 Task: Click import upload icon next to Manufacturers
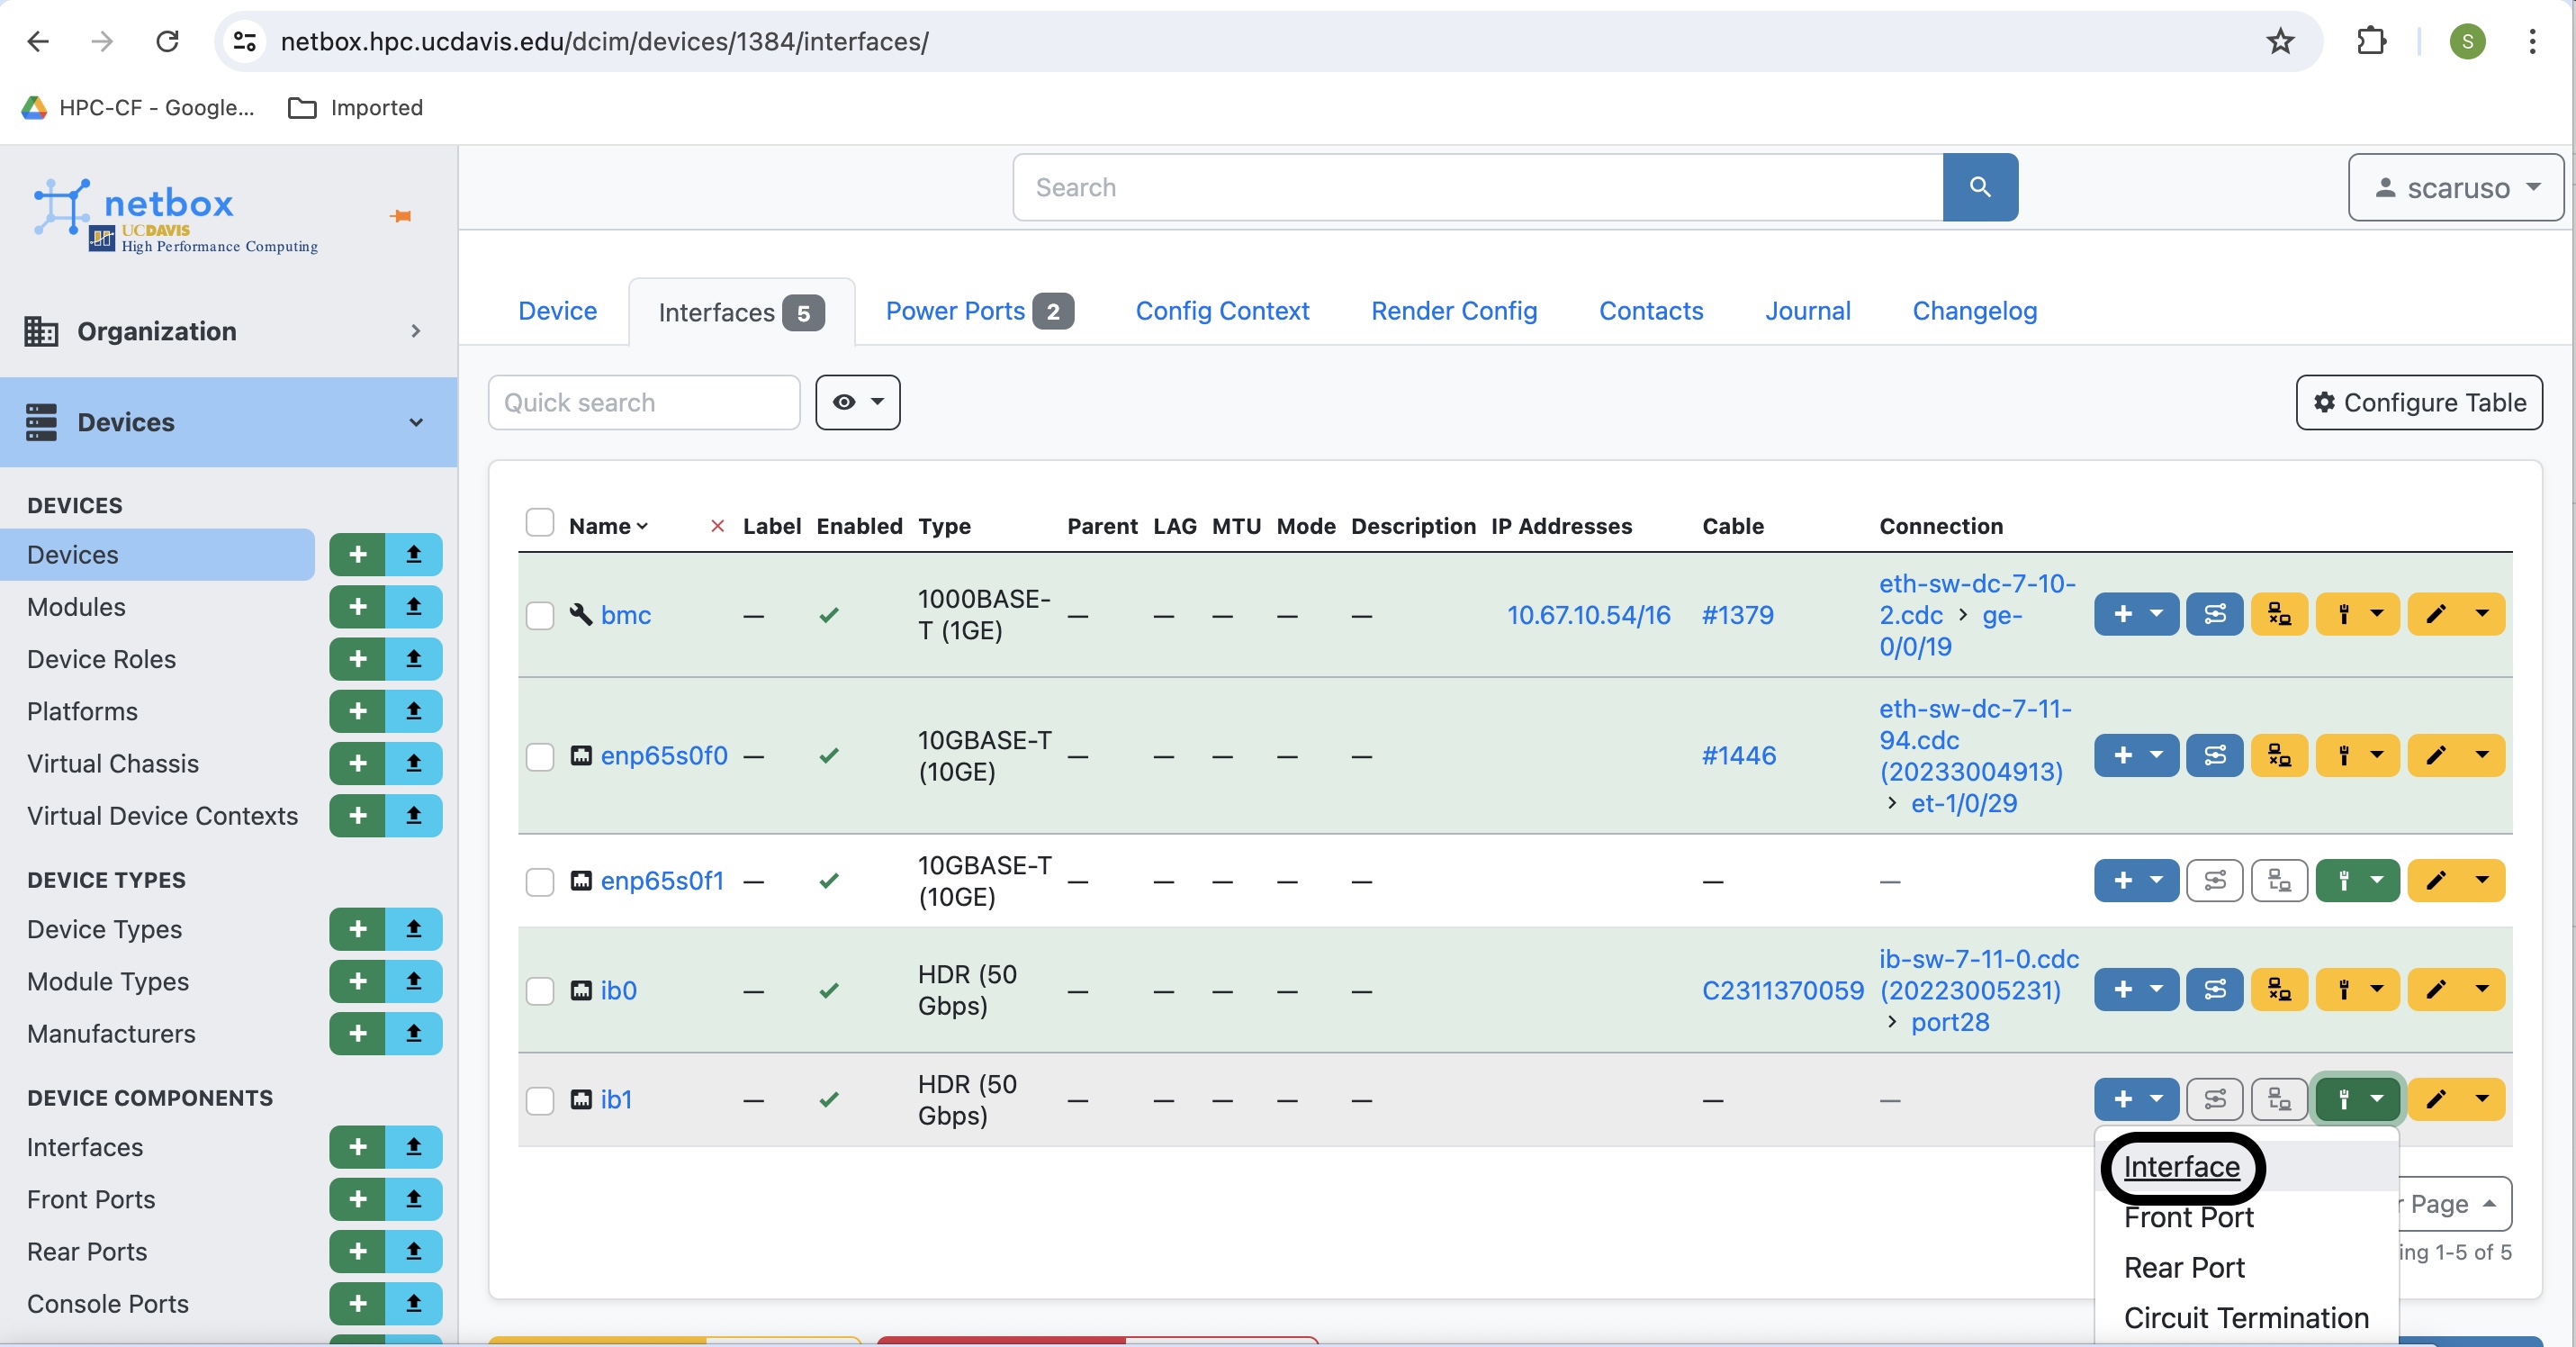click(x=413, y=1033)
